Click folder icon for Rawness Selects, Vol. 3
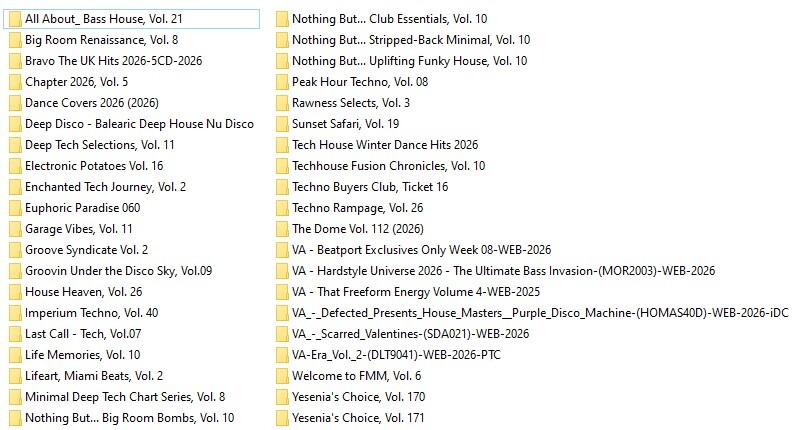The image size is (812, 430). pos(282,103)
